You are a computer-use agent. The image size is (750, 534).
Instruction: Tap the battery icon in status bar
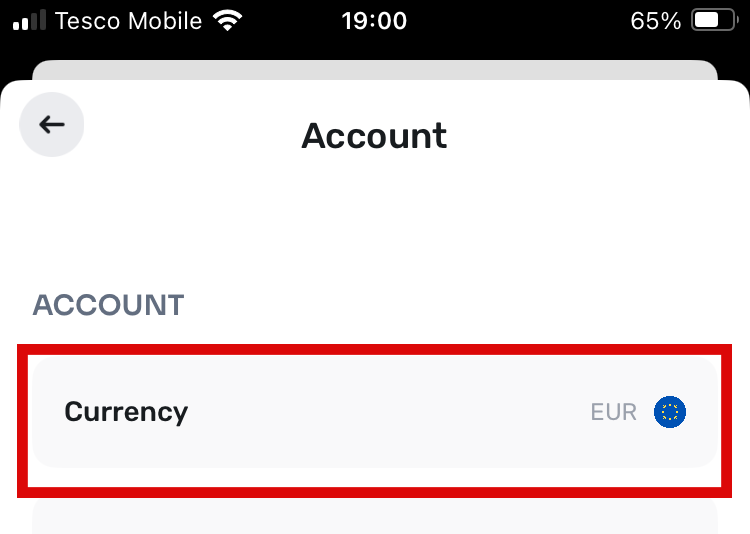[715, 21]
